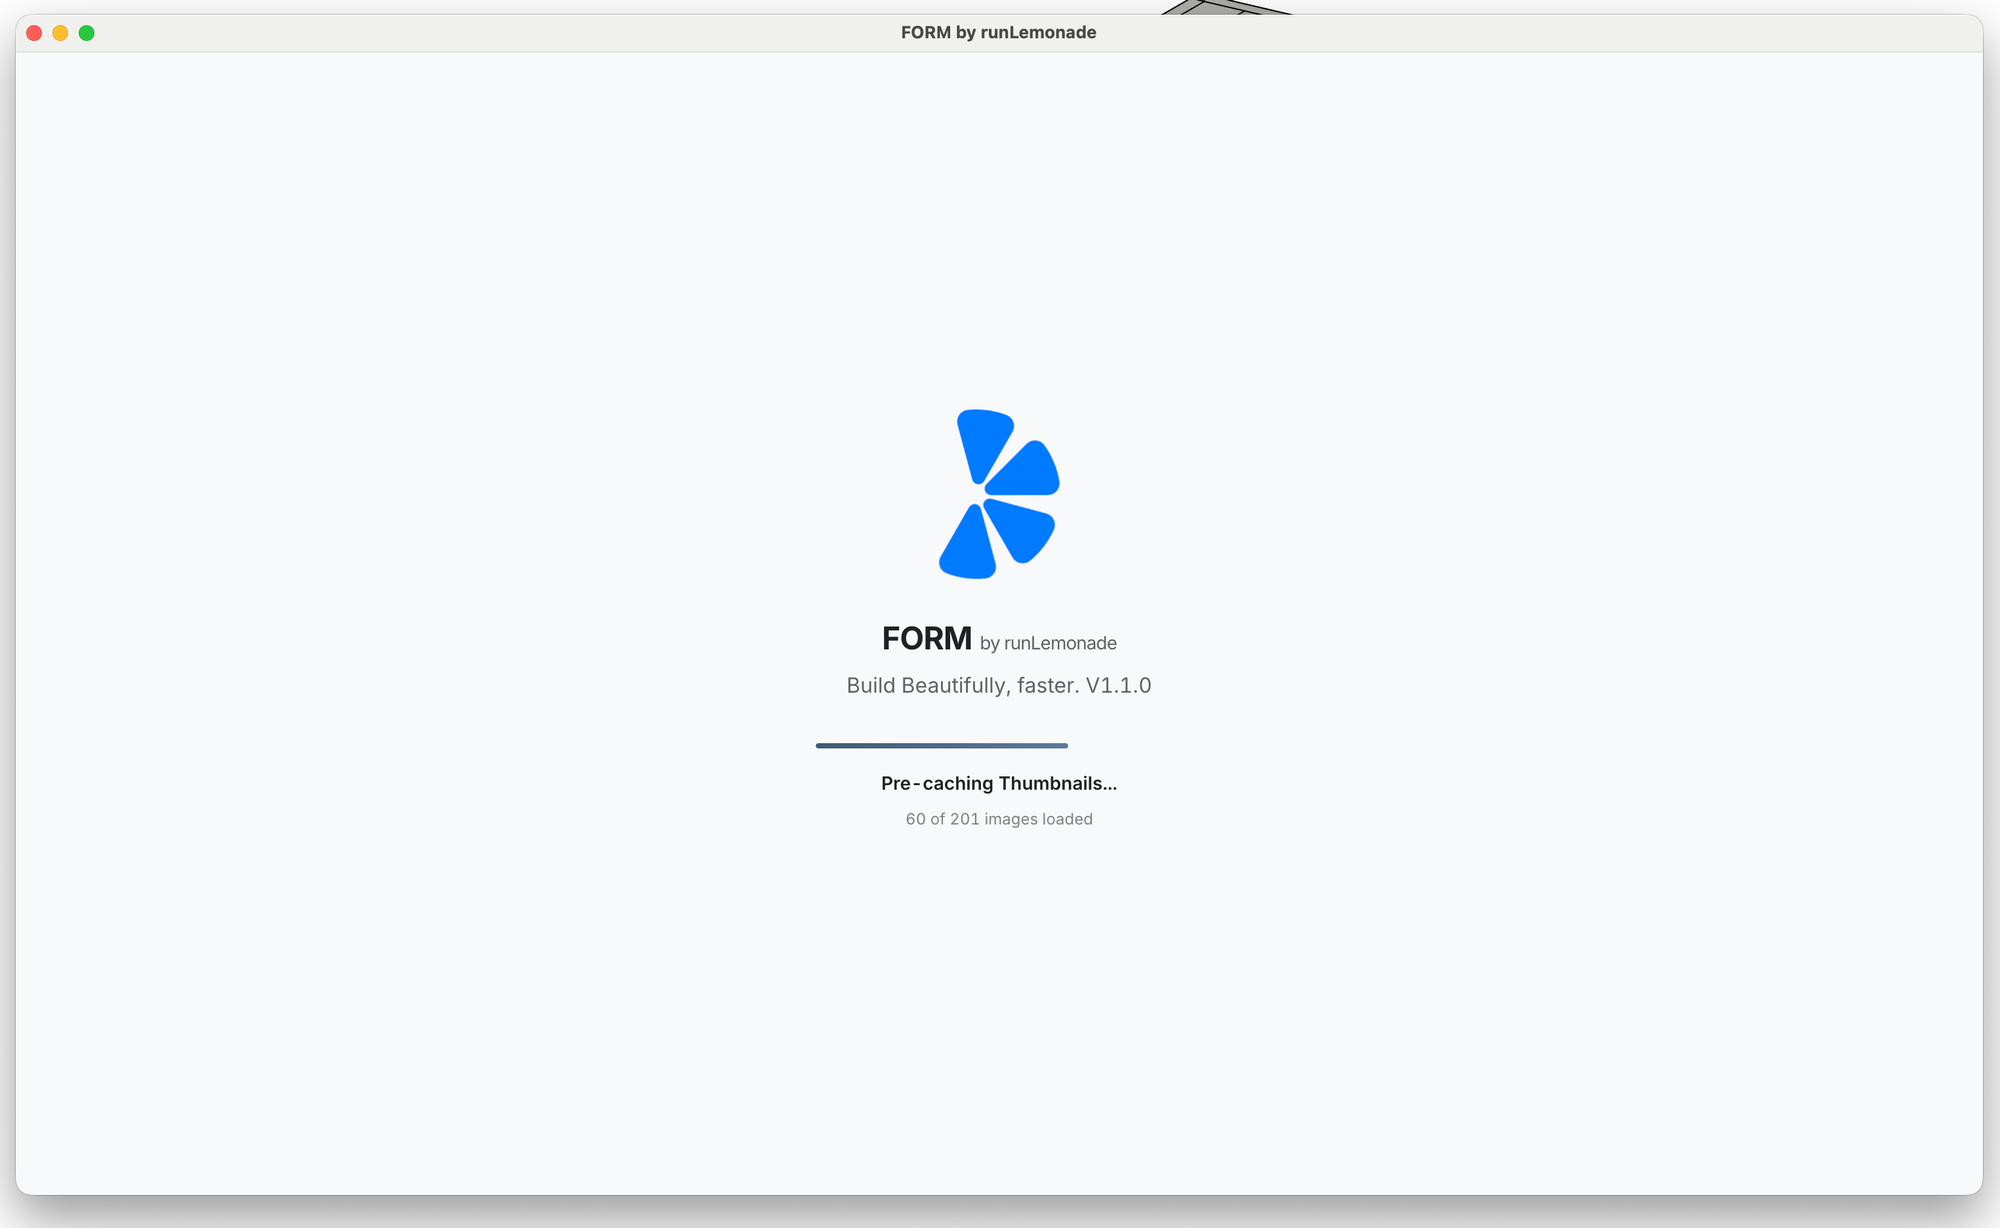Viewport: 2000px width, 1228px height.
Task: Click the 'images loaded' text
Action: coord(1038,819)
